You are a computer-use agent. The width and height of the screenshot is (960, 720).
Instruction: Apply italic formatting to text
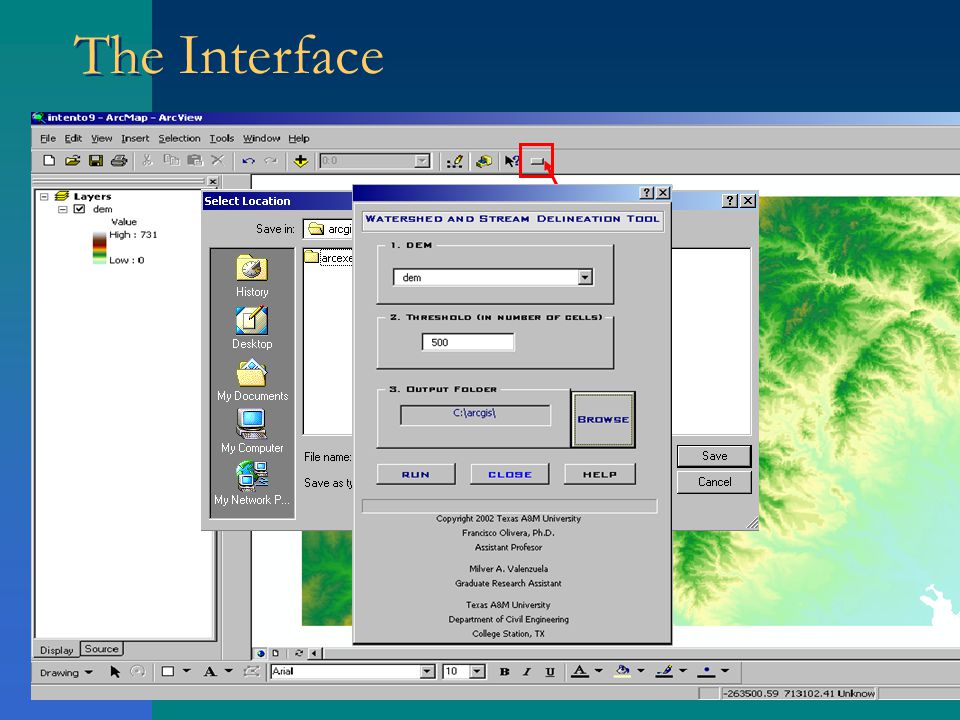(527, 672)
